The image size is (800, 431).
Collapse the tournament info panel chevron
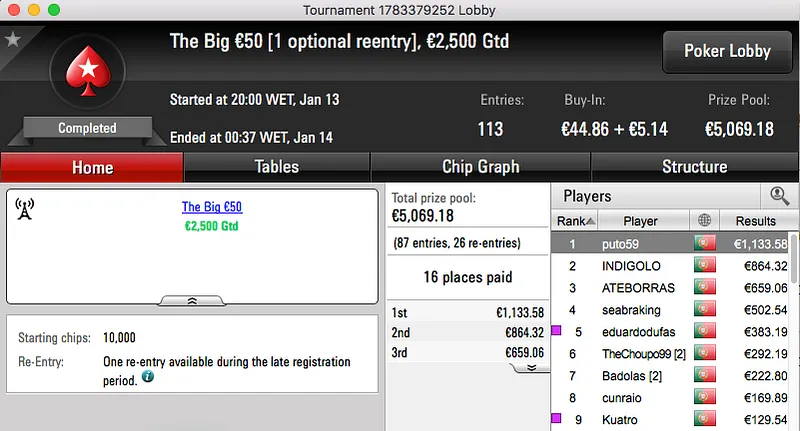(x=192, y=299)
